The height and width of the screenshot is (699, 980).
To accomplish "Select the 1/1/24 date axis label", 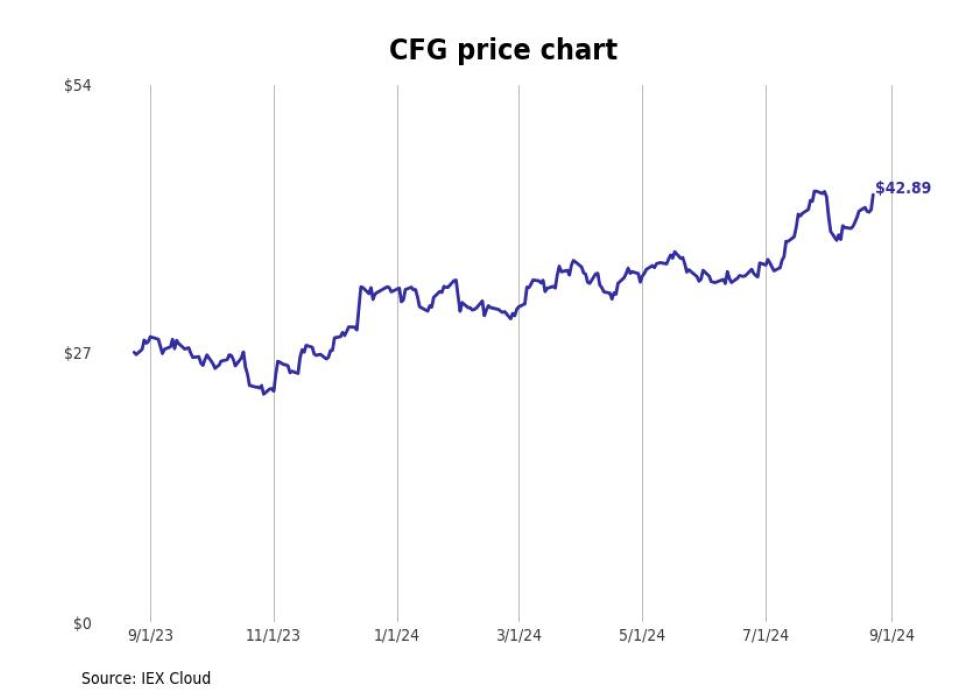I will click(x=397, y=636).
